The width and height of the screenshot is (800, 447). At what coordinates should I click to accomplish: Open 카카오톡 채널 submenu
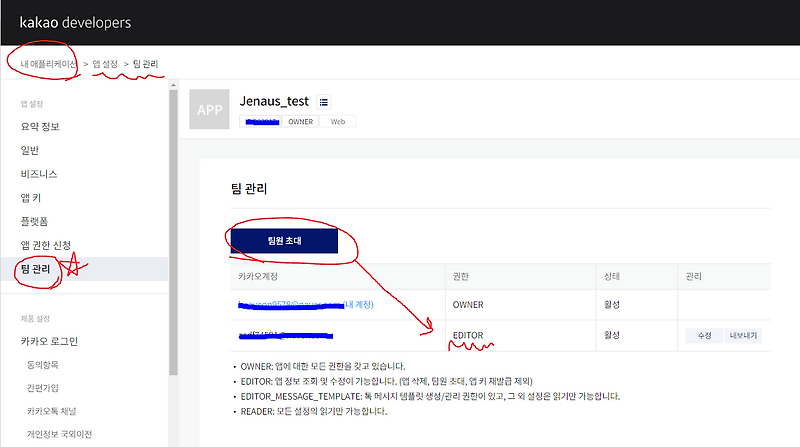click(x=52, y=411)
